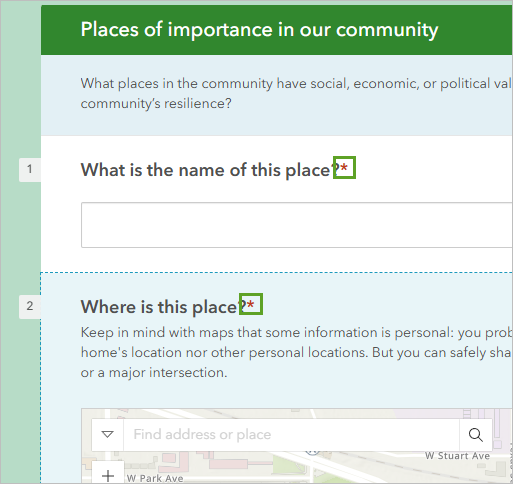Select the survey title 'Places of importance in our community'
513x484 pixels.
tap(259, 30)
